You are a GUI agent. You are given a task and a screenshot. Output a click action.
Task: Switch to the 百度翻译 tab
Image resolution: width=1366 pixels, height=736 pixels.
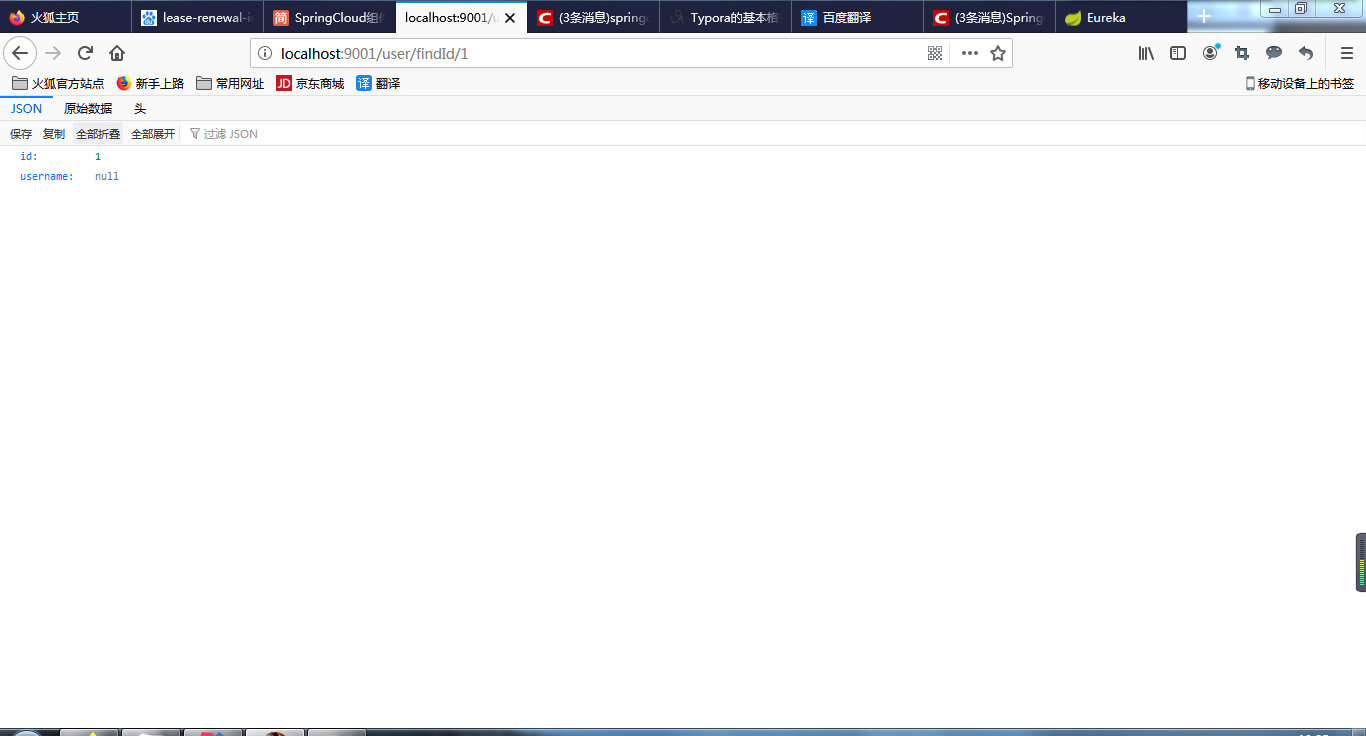coord(858,17)
